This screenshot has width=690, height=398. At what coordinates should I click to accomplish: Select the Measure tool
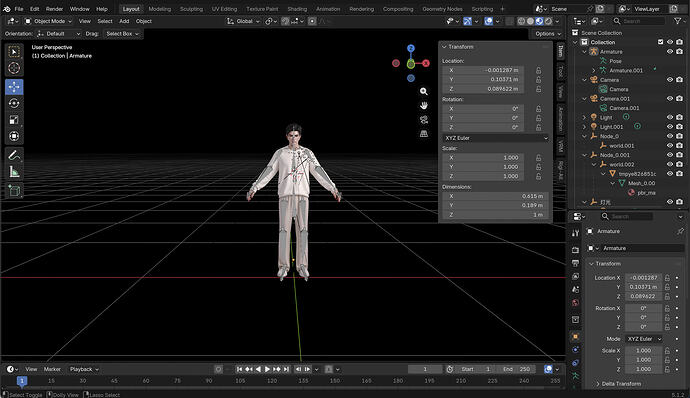[14, 172]
